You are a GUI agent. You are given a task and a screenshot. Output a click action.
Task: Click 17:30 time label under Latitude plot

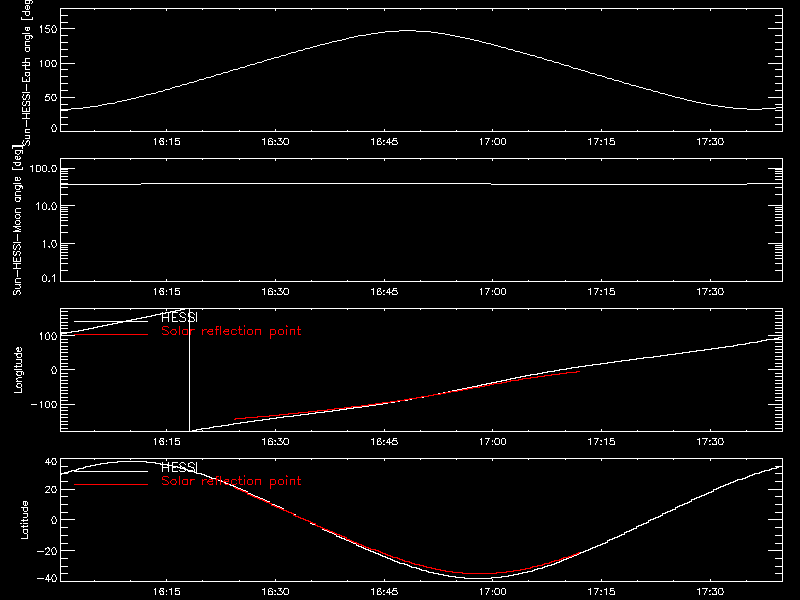tap(710, 592)
